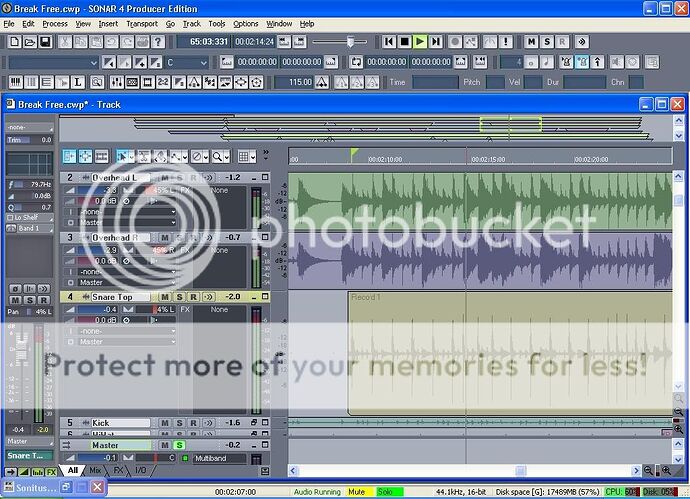Switch to the FX tab
Viewport: 690px width, 499px height.
[118, 470]
